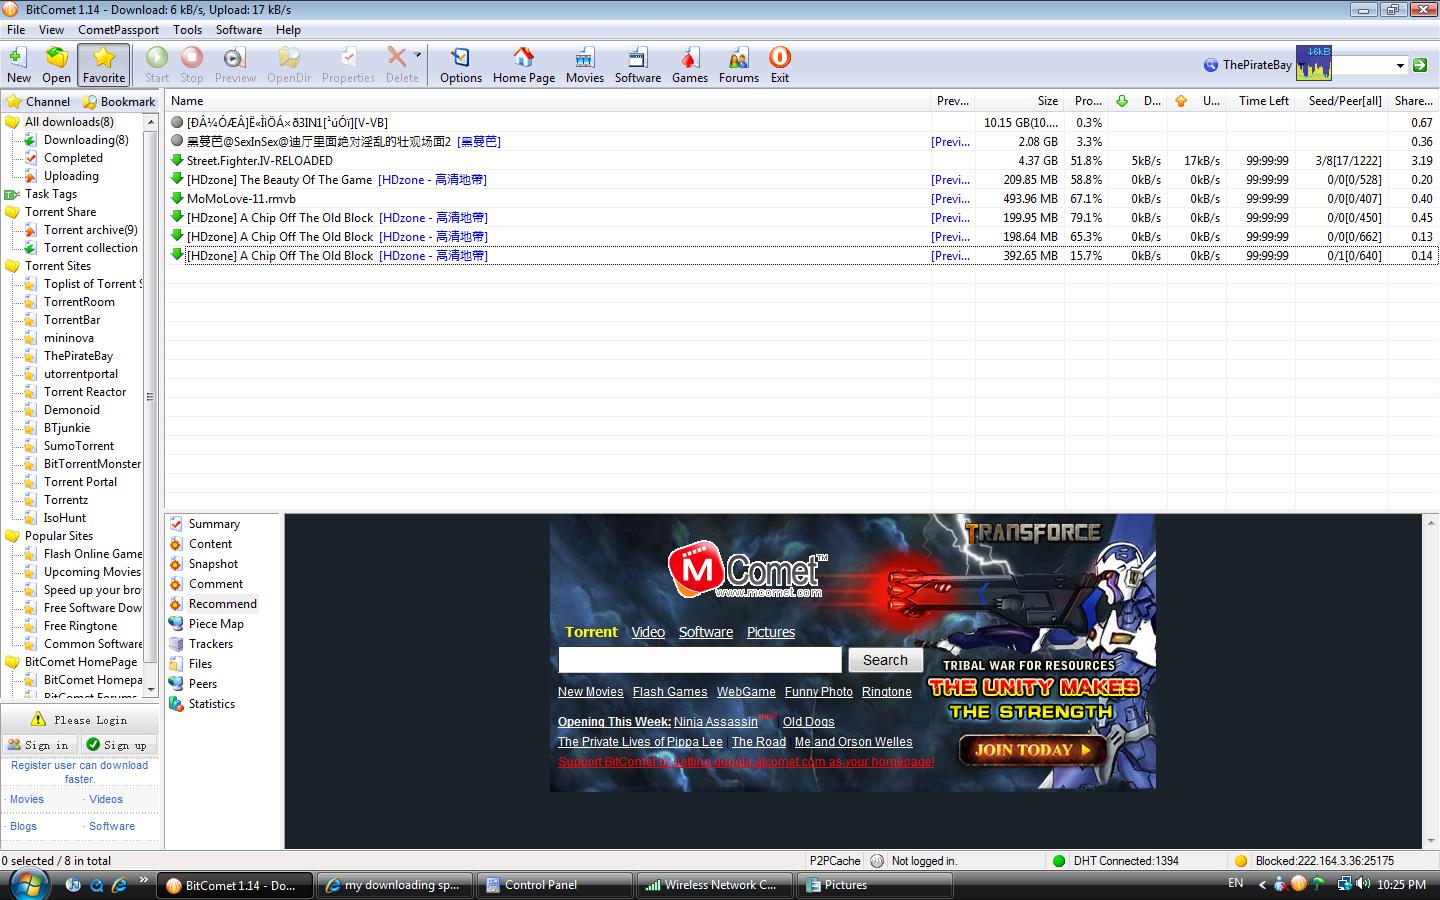Select Completed in the sidebar tree
This screenshot has width=1440, height=900.
point(73,158)
